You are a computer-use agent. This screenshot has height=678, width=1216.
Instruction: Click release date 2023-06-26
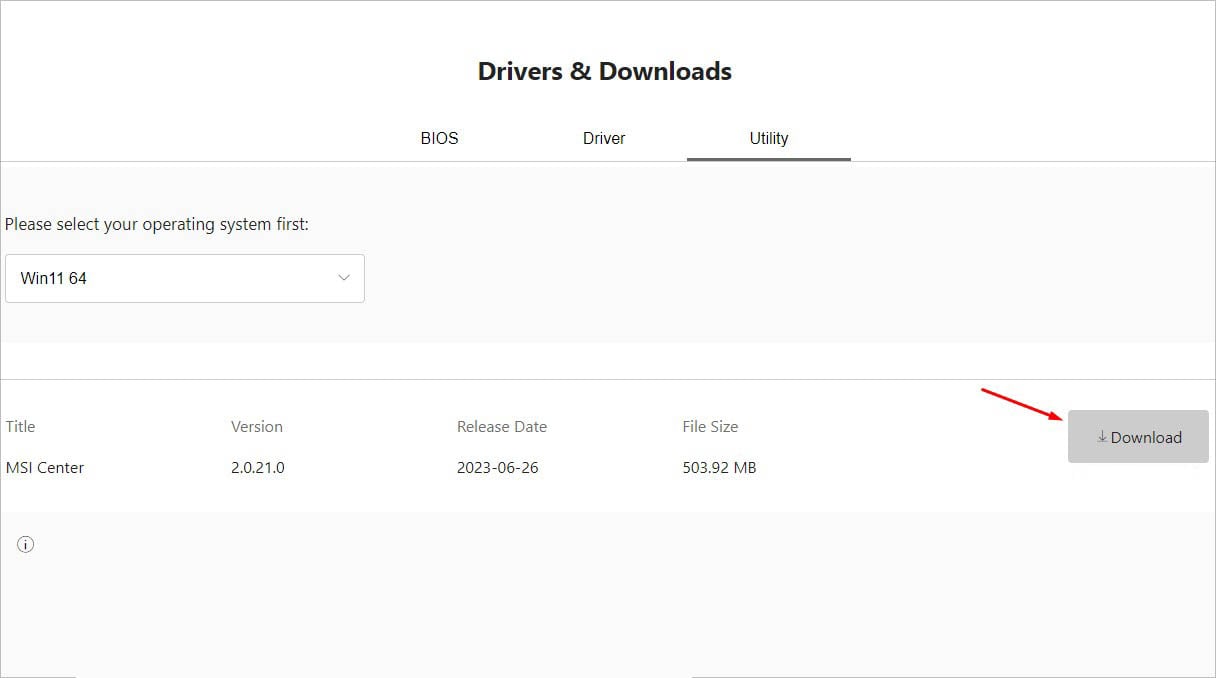pyautogui.click(x=498, y=467)
